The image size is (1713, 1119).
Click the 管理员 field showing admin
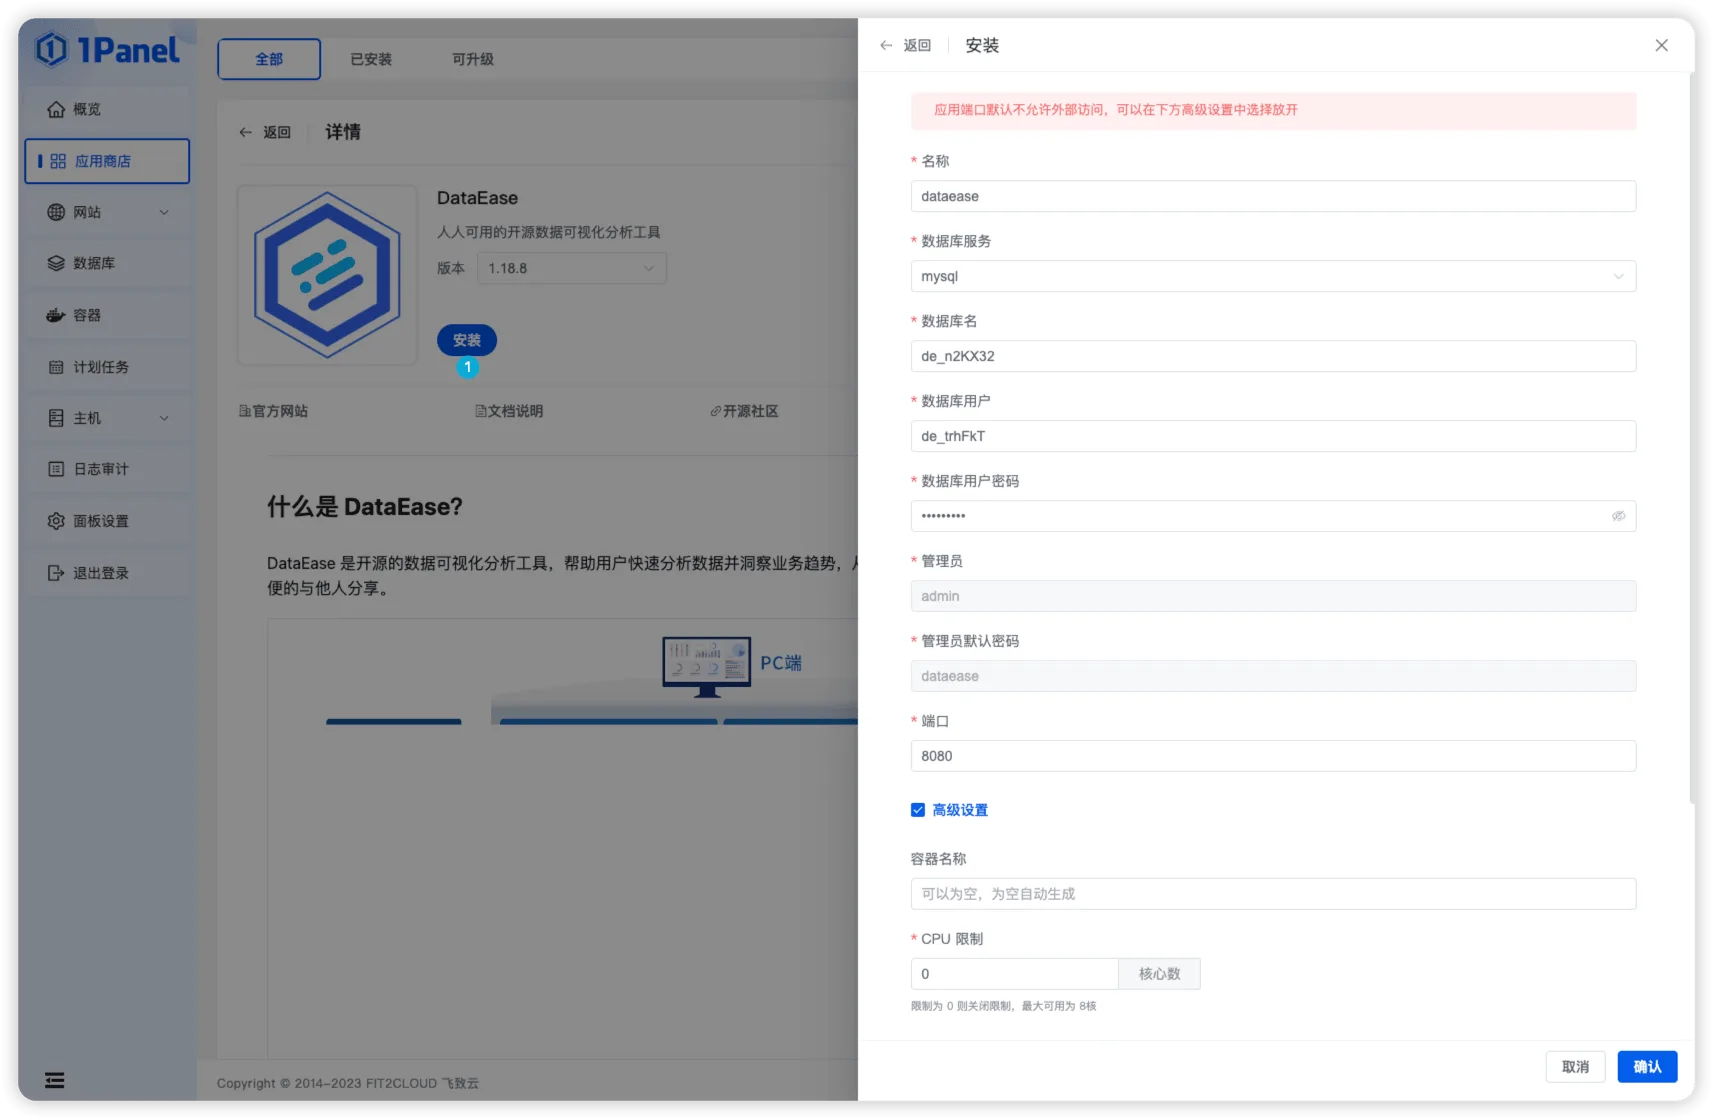point(1273,596)
